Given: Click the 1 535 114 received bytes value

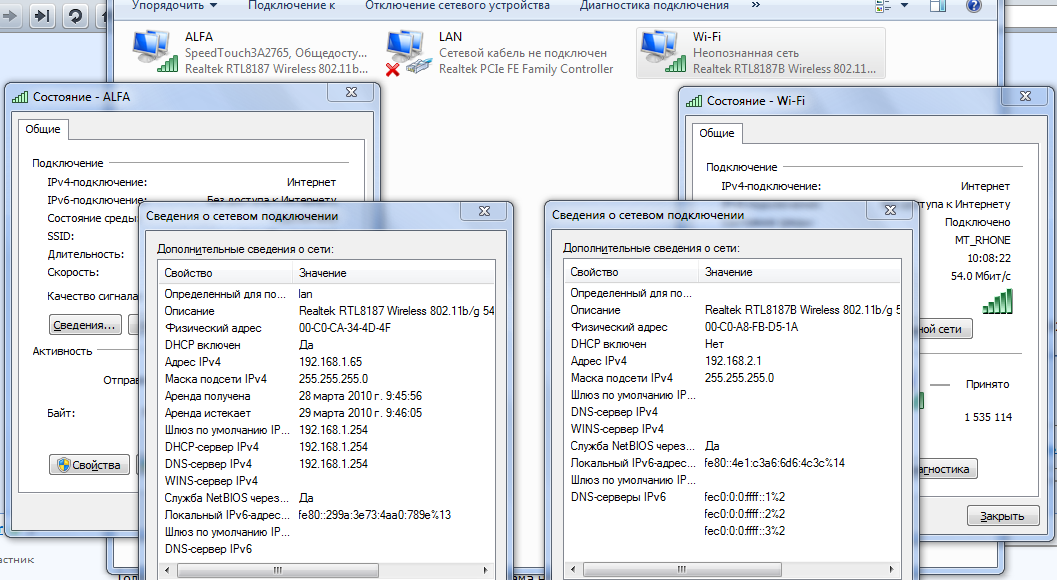Looking at the screenshot, I should (x=988, y=417).
